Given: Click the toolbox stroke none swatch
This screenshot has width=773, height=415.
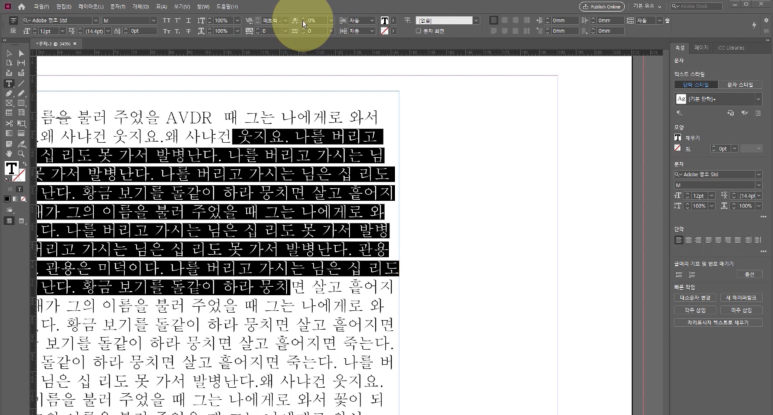Looking at the screenshot, I should point(19,175).
